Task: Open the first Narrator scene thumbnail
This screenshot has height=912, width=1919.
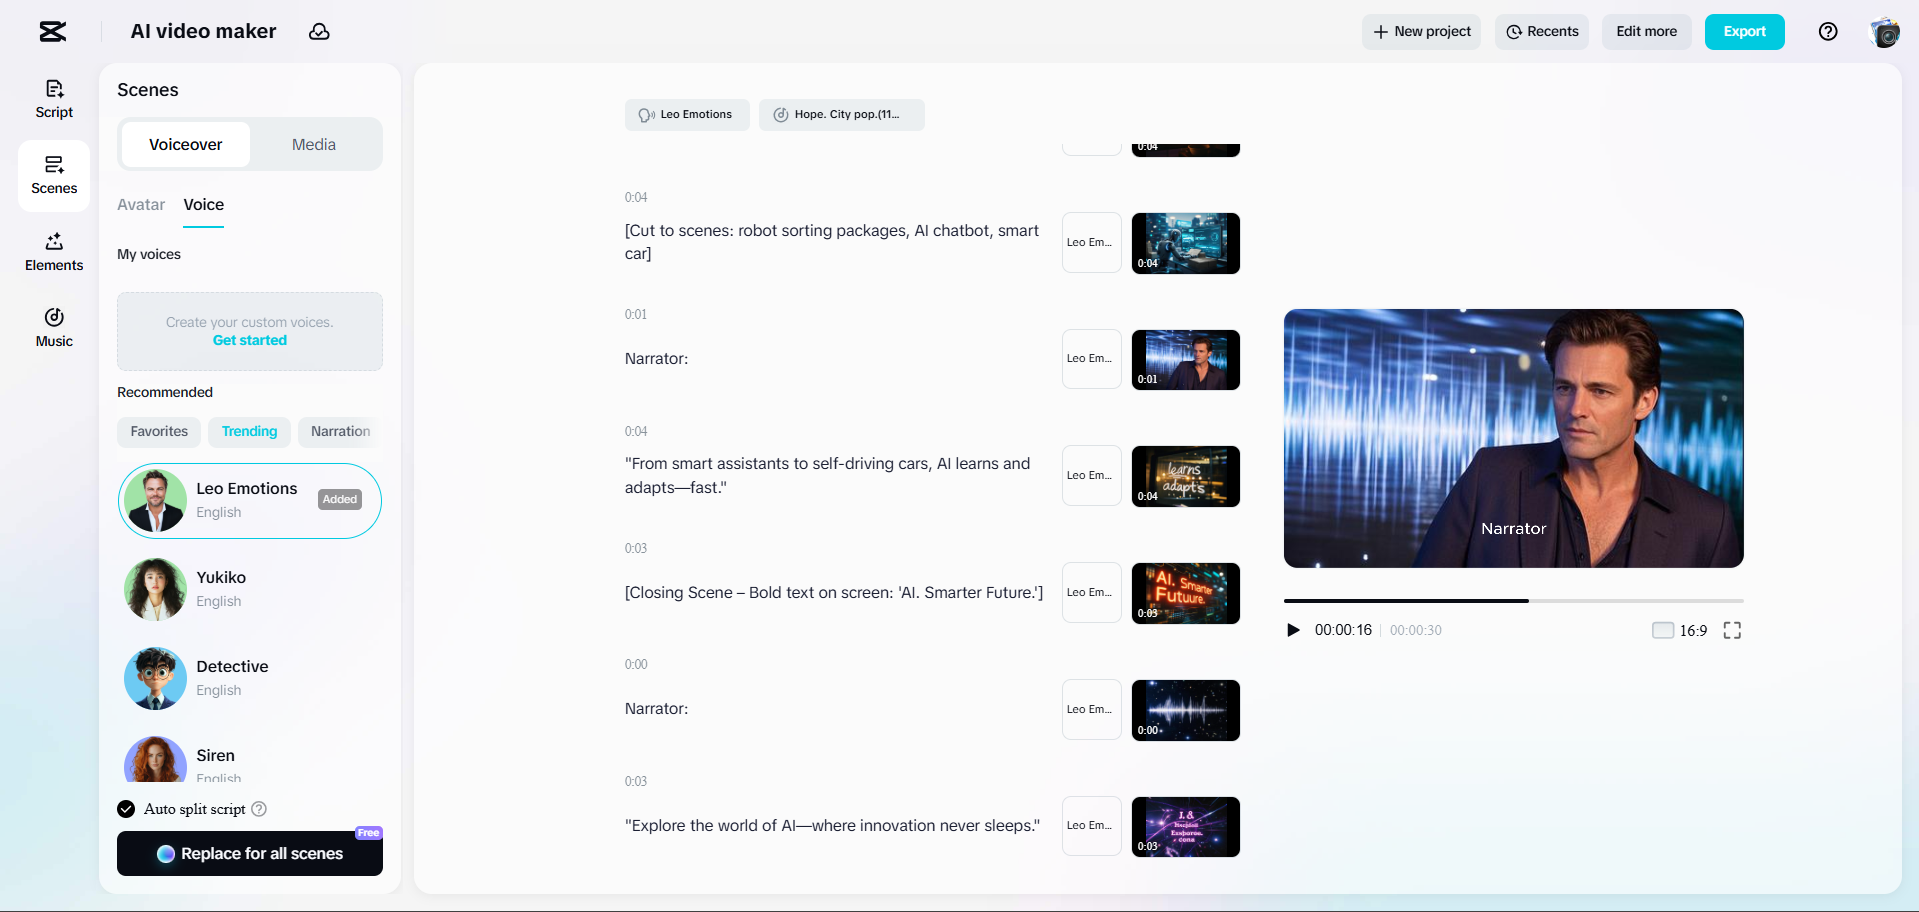Action: point(1186,360)
